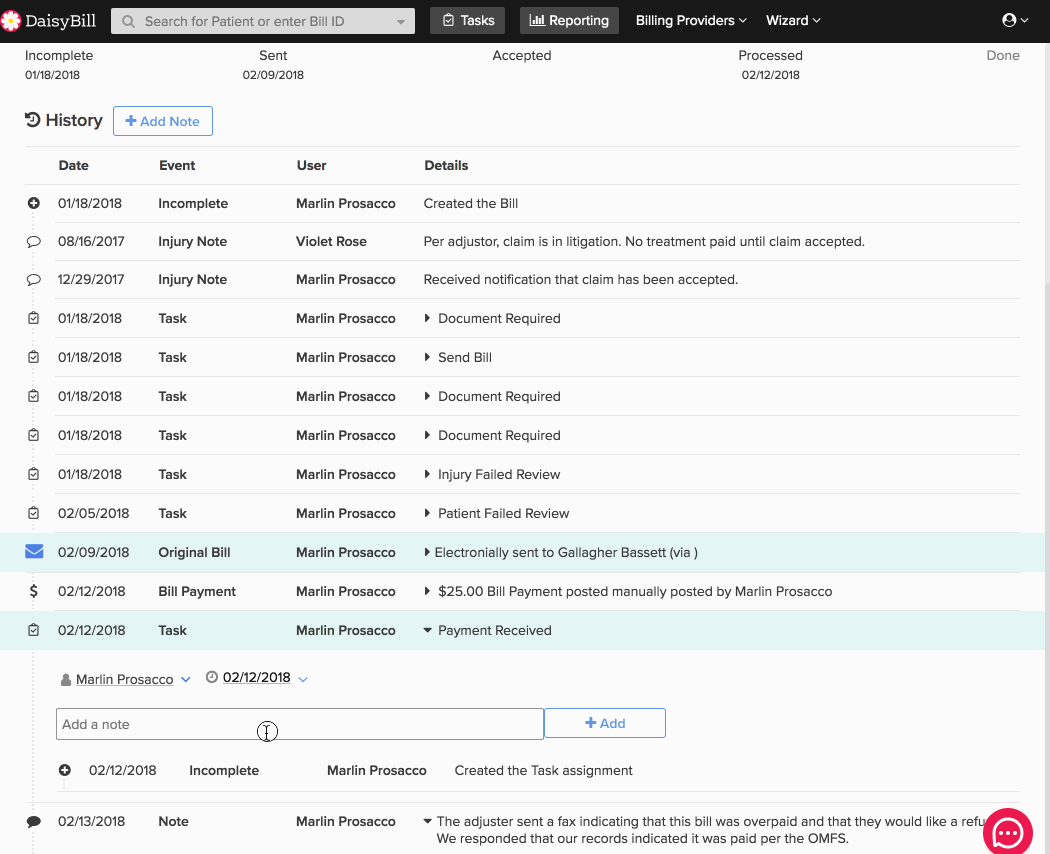Click speech bubble icon for 12/29/2017 Injury Note
1050x854 pixels.
click(33, 280)
